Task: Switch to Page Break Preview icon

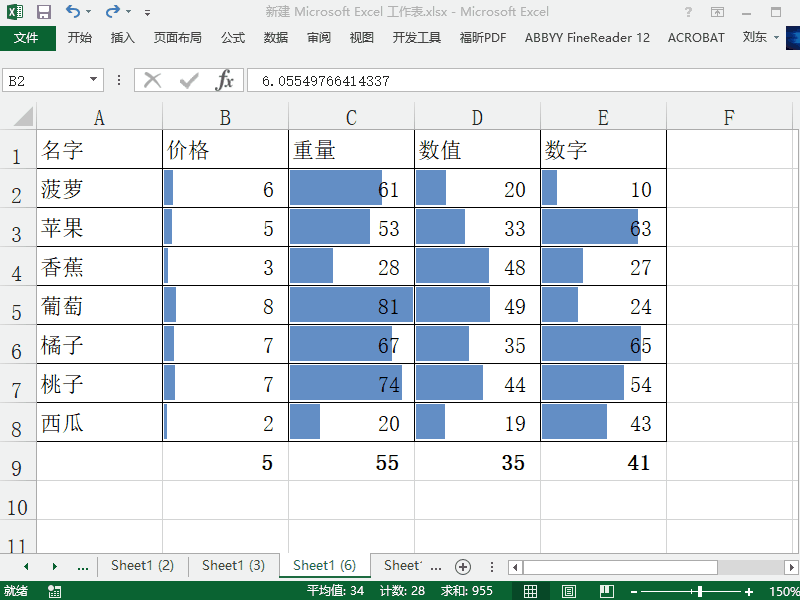Action: click(x=607, y=591)
